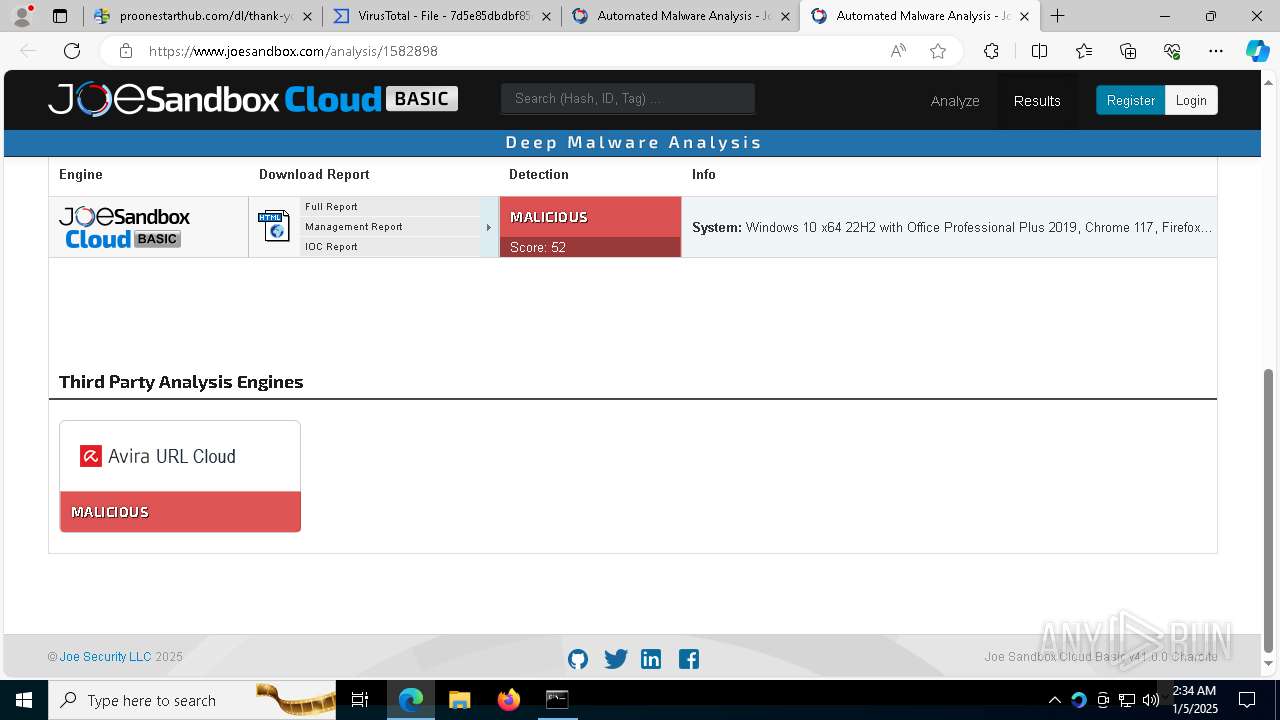Open the read aloud icon

tap(898, 51)
